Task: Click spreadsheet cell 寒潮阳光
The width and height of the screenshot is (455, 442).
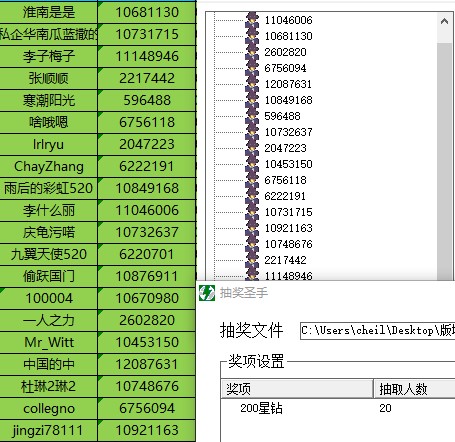Action: (49, 100)
